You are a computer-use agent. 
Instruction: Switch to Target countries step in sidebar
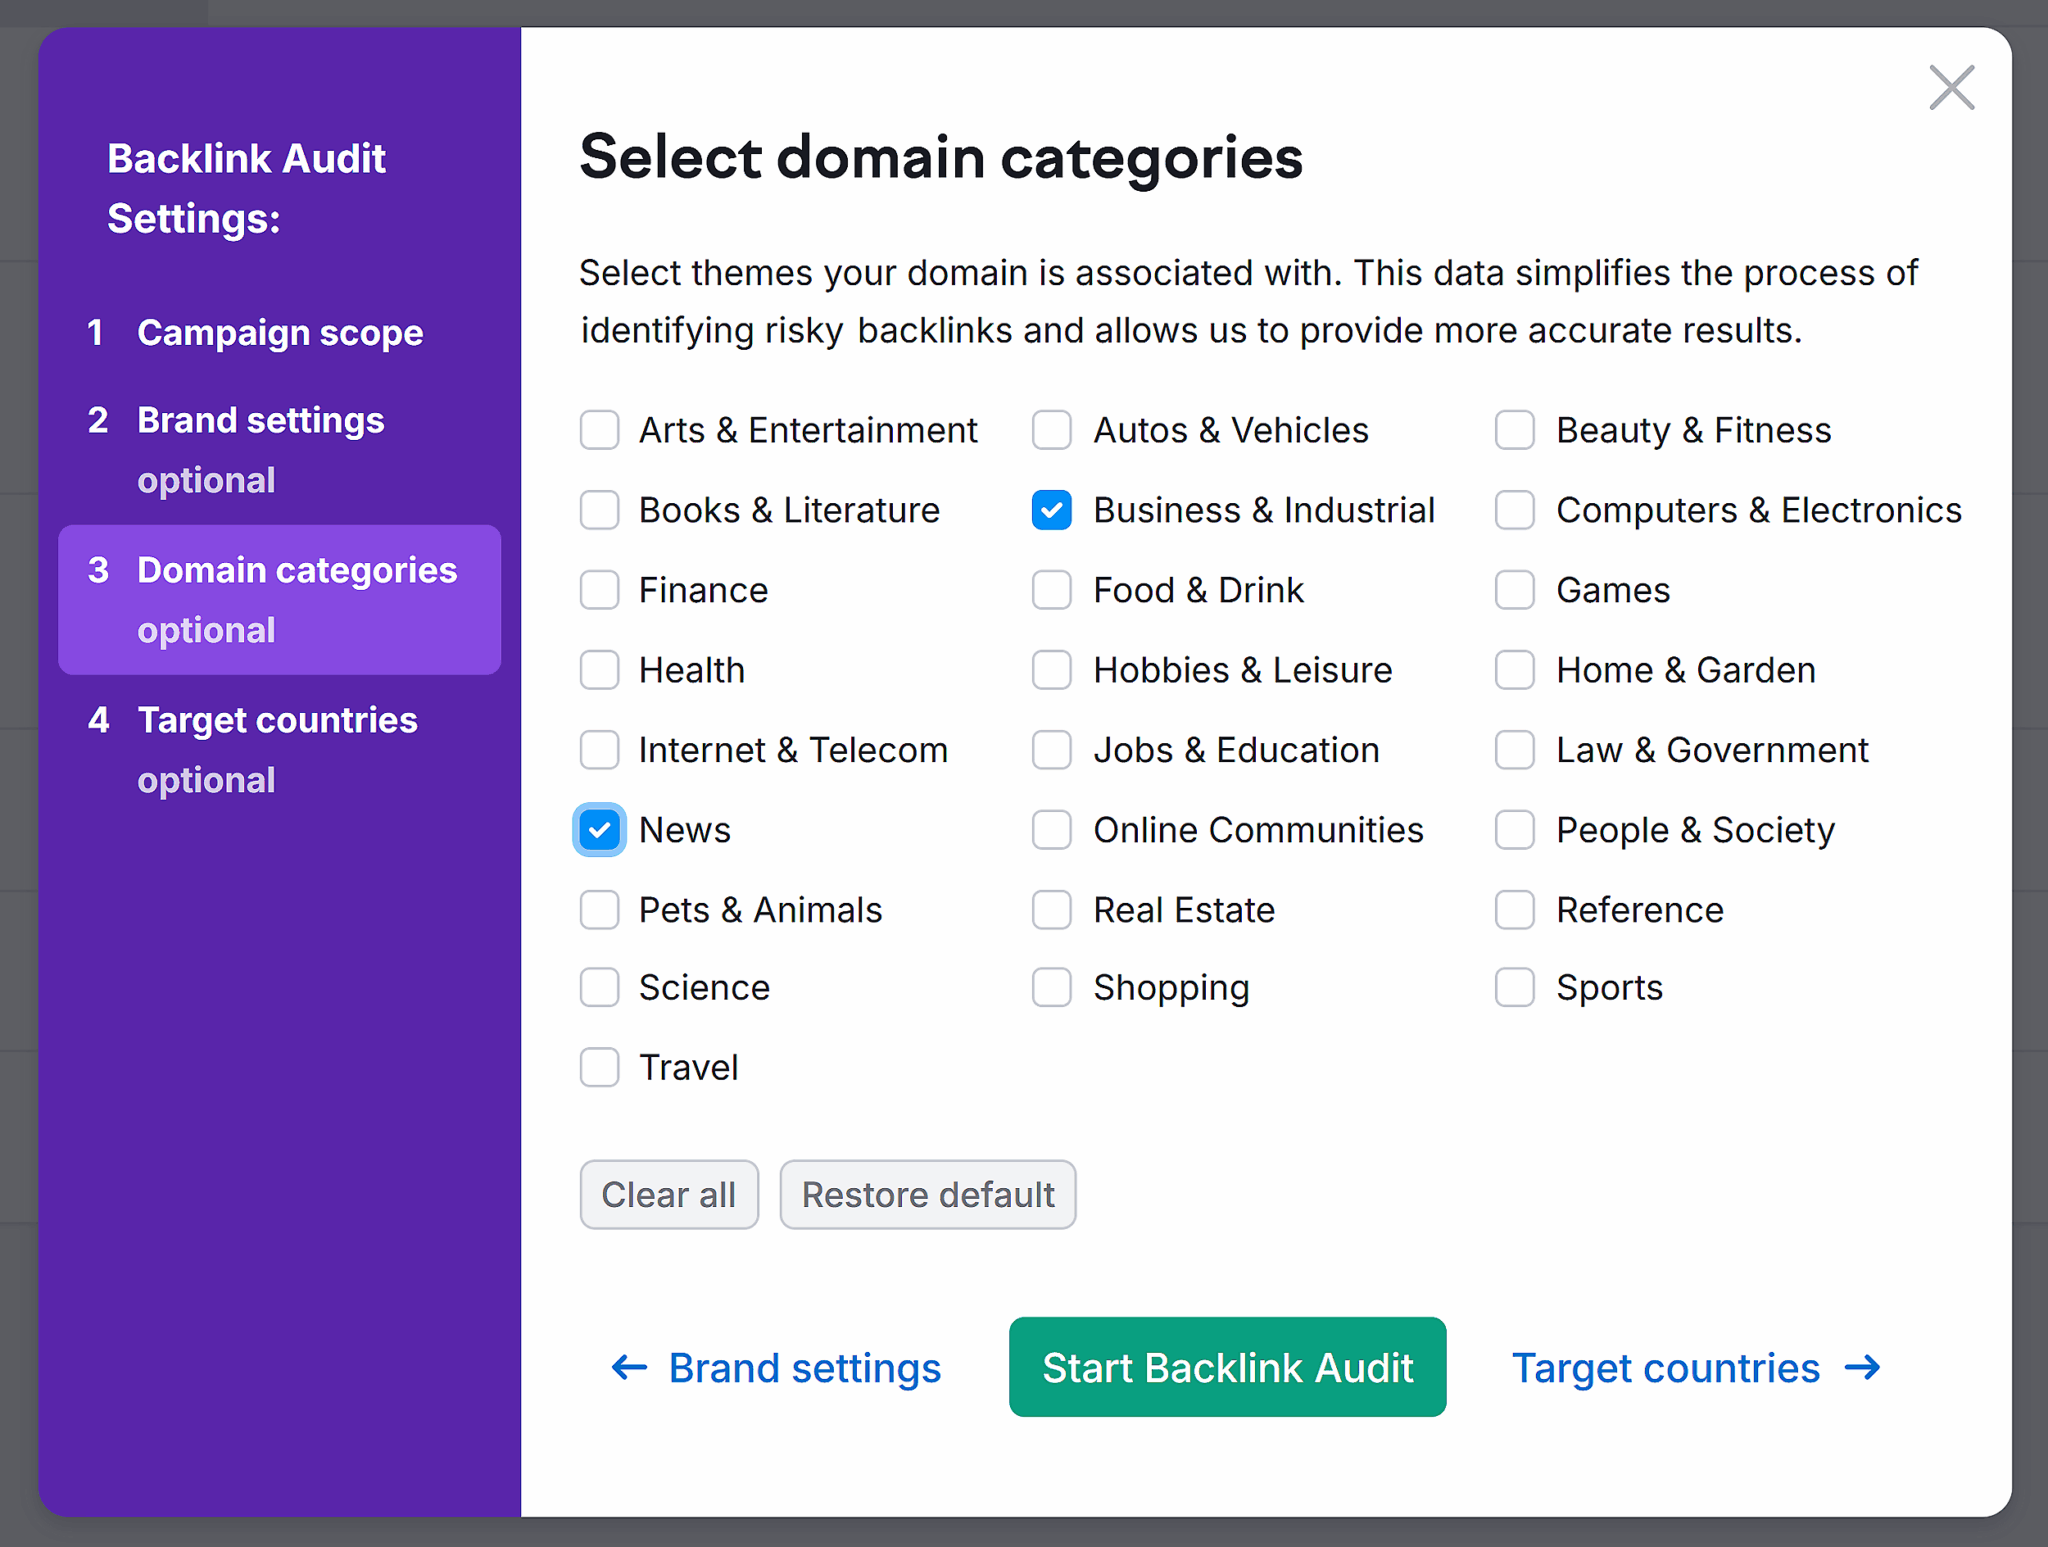click(277, 719)
